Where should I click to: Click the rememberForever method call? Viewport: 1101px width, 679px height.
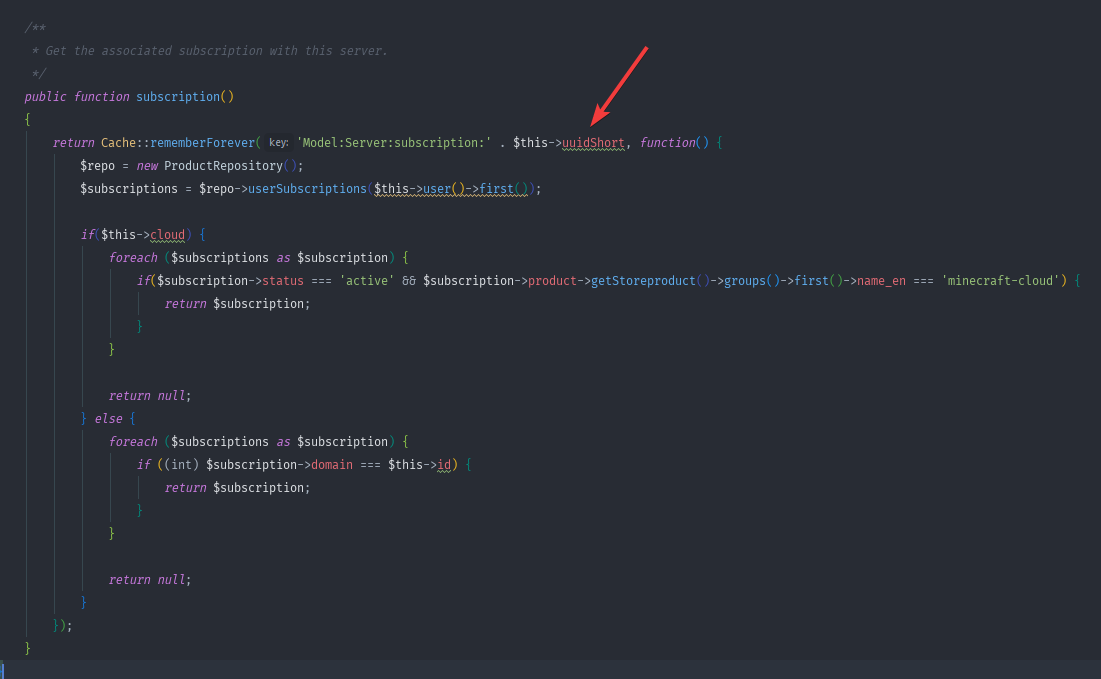pos(203,143)
